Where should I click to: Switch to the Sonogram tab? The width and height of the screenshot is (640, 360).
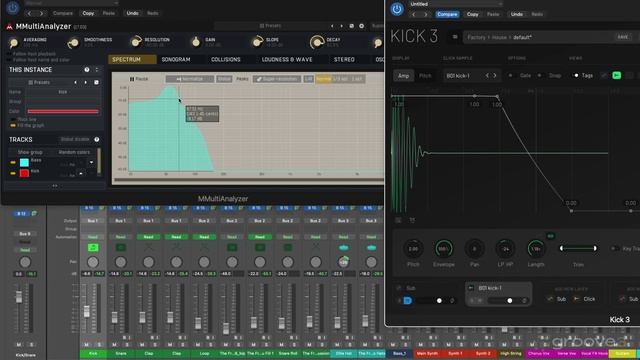pos(176,60)
